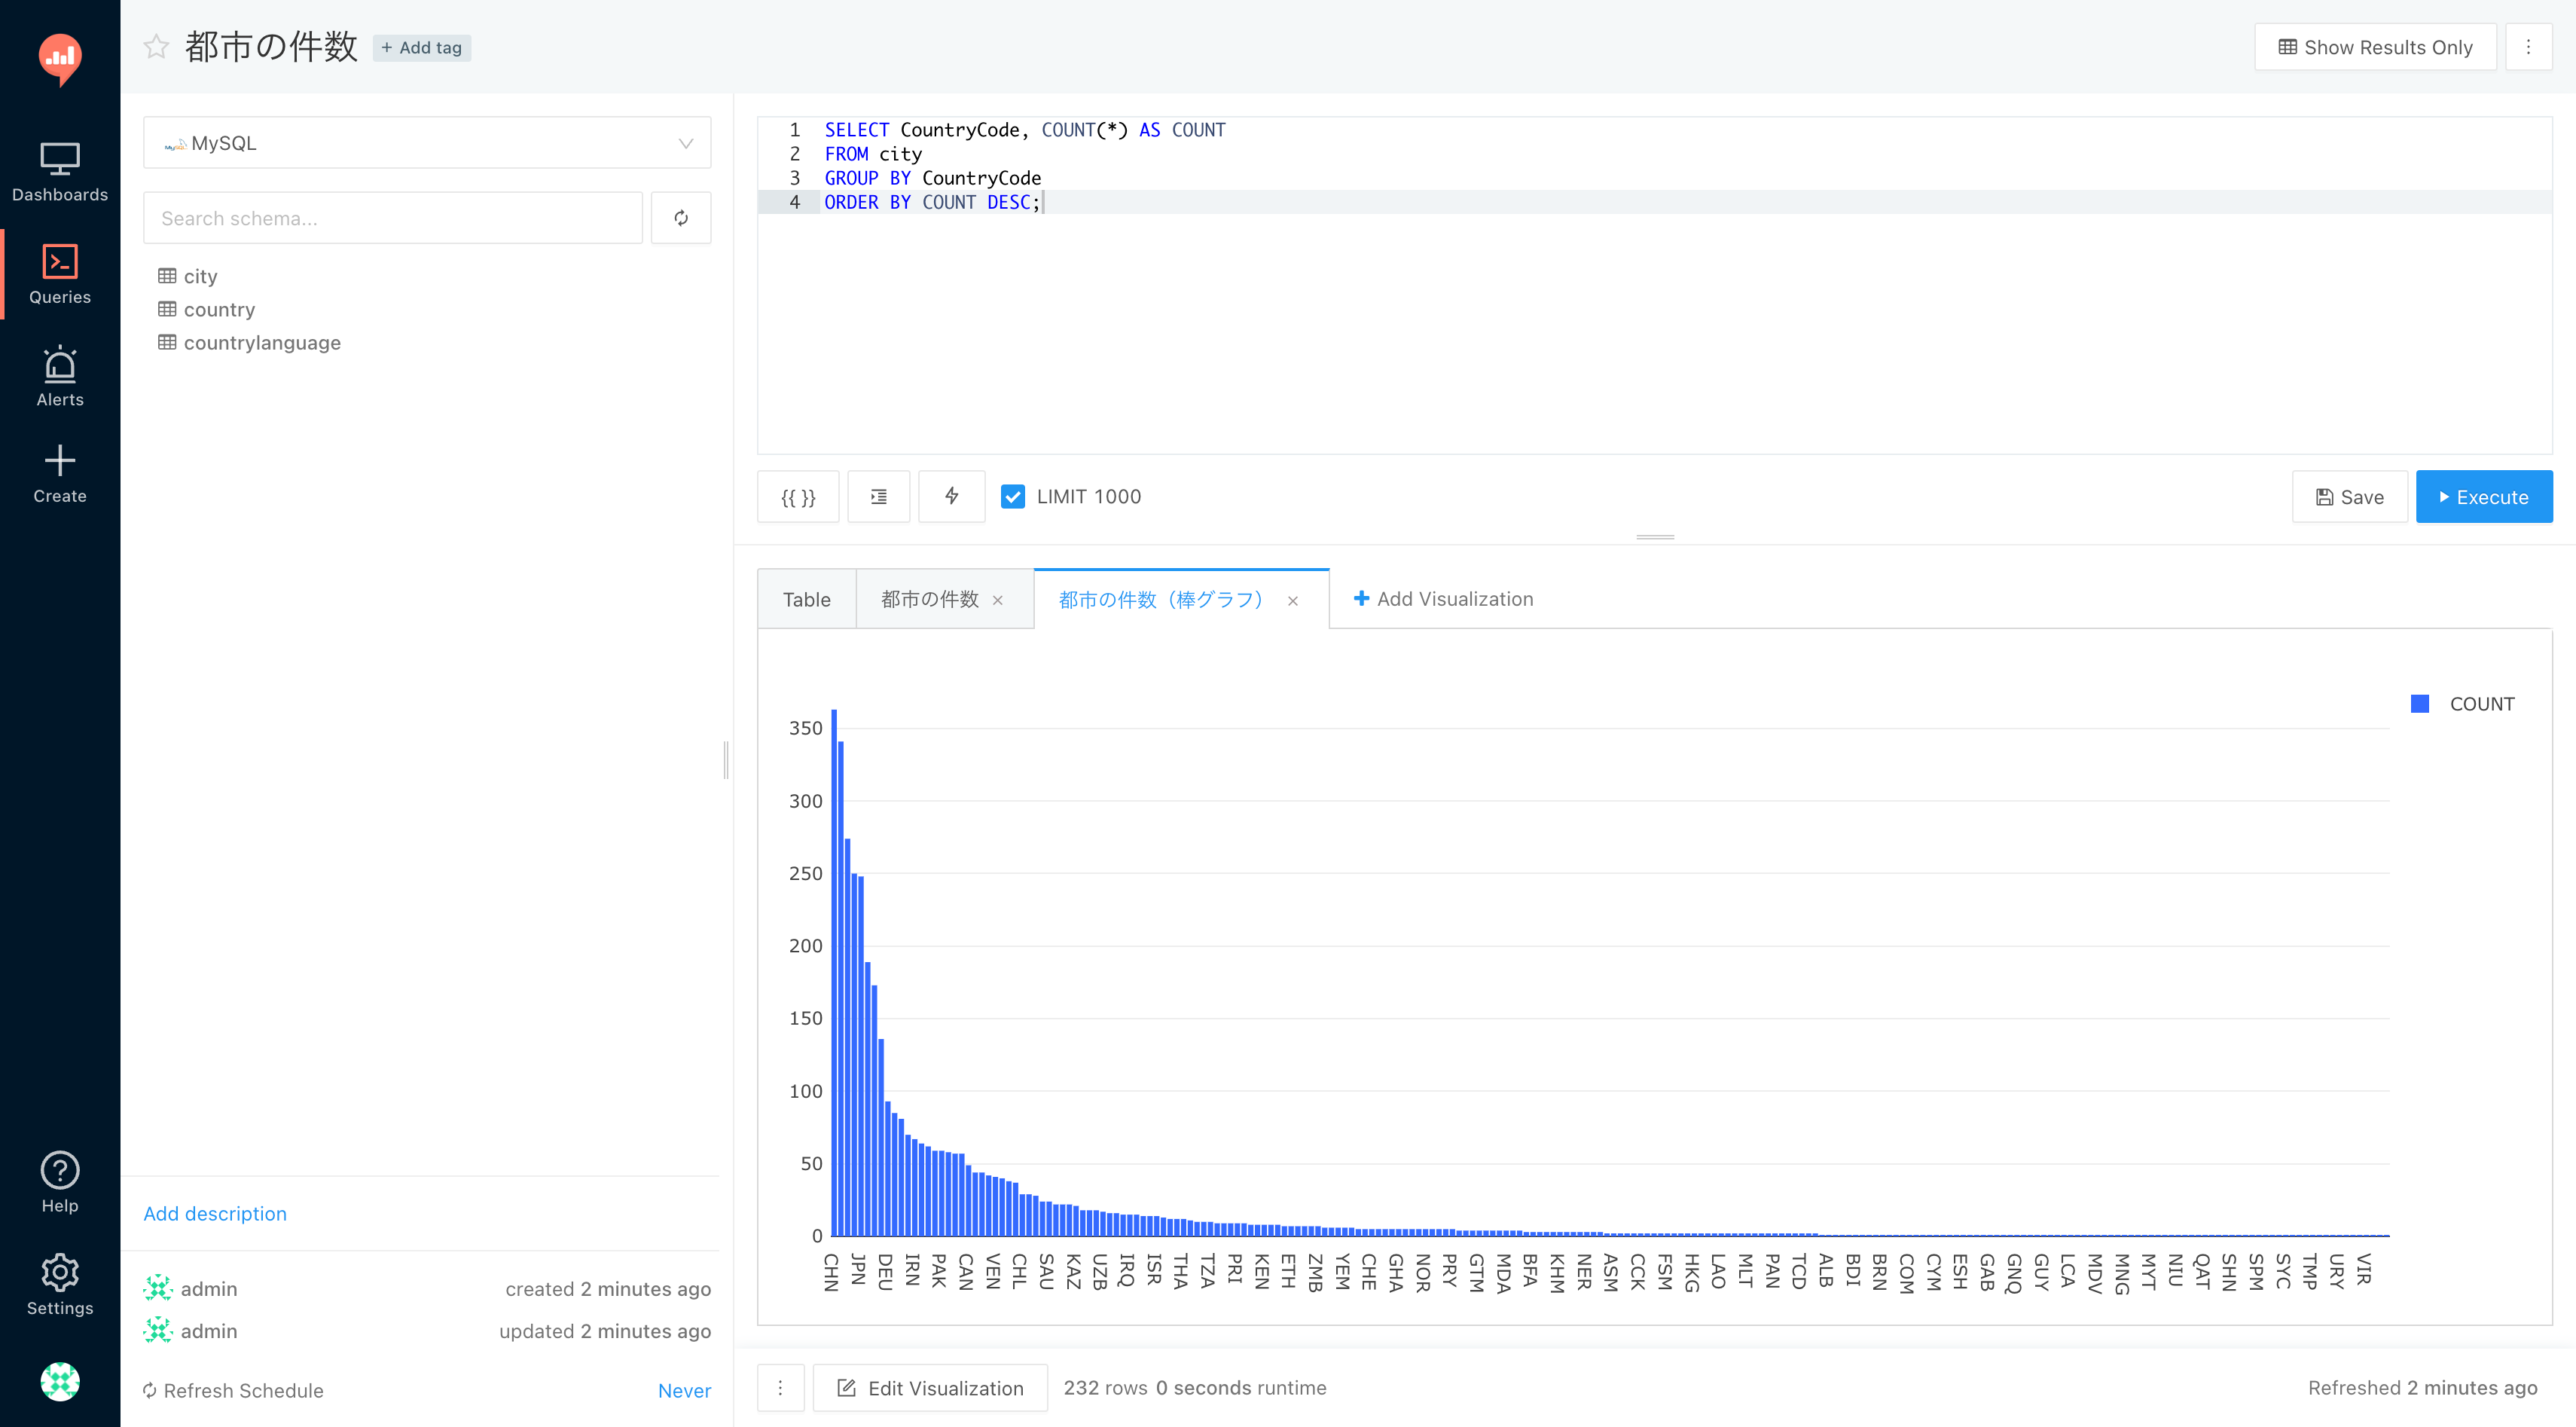
Task: Uncheck the LIMIT 1000 checkbox
Action: [1012, 497]
